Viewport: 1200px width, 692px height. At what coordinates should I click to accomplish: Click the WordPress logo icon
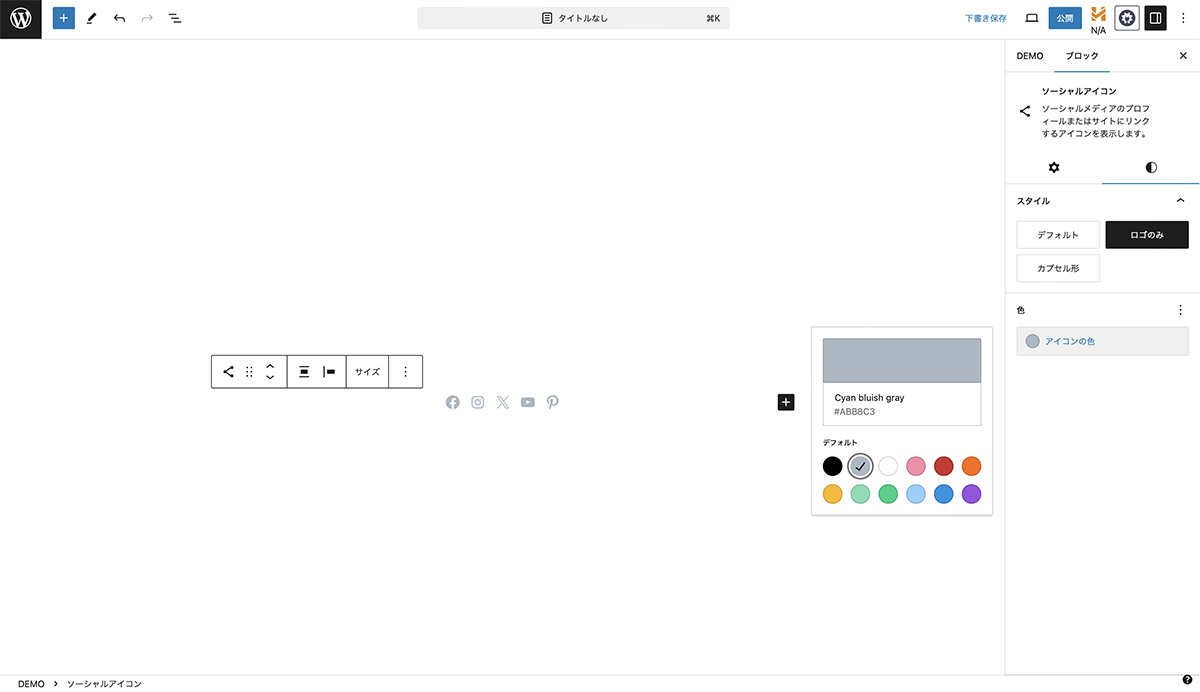coord(20,18)
